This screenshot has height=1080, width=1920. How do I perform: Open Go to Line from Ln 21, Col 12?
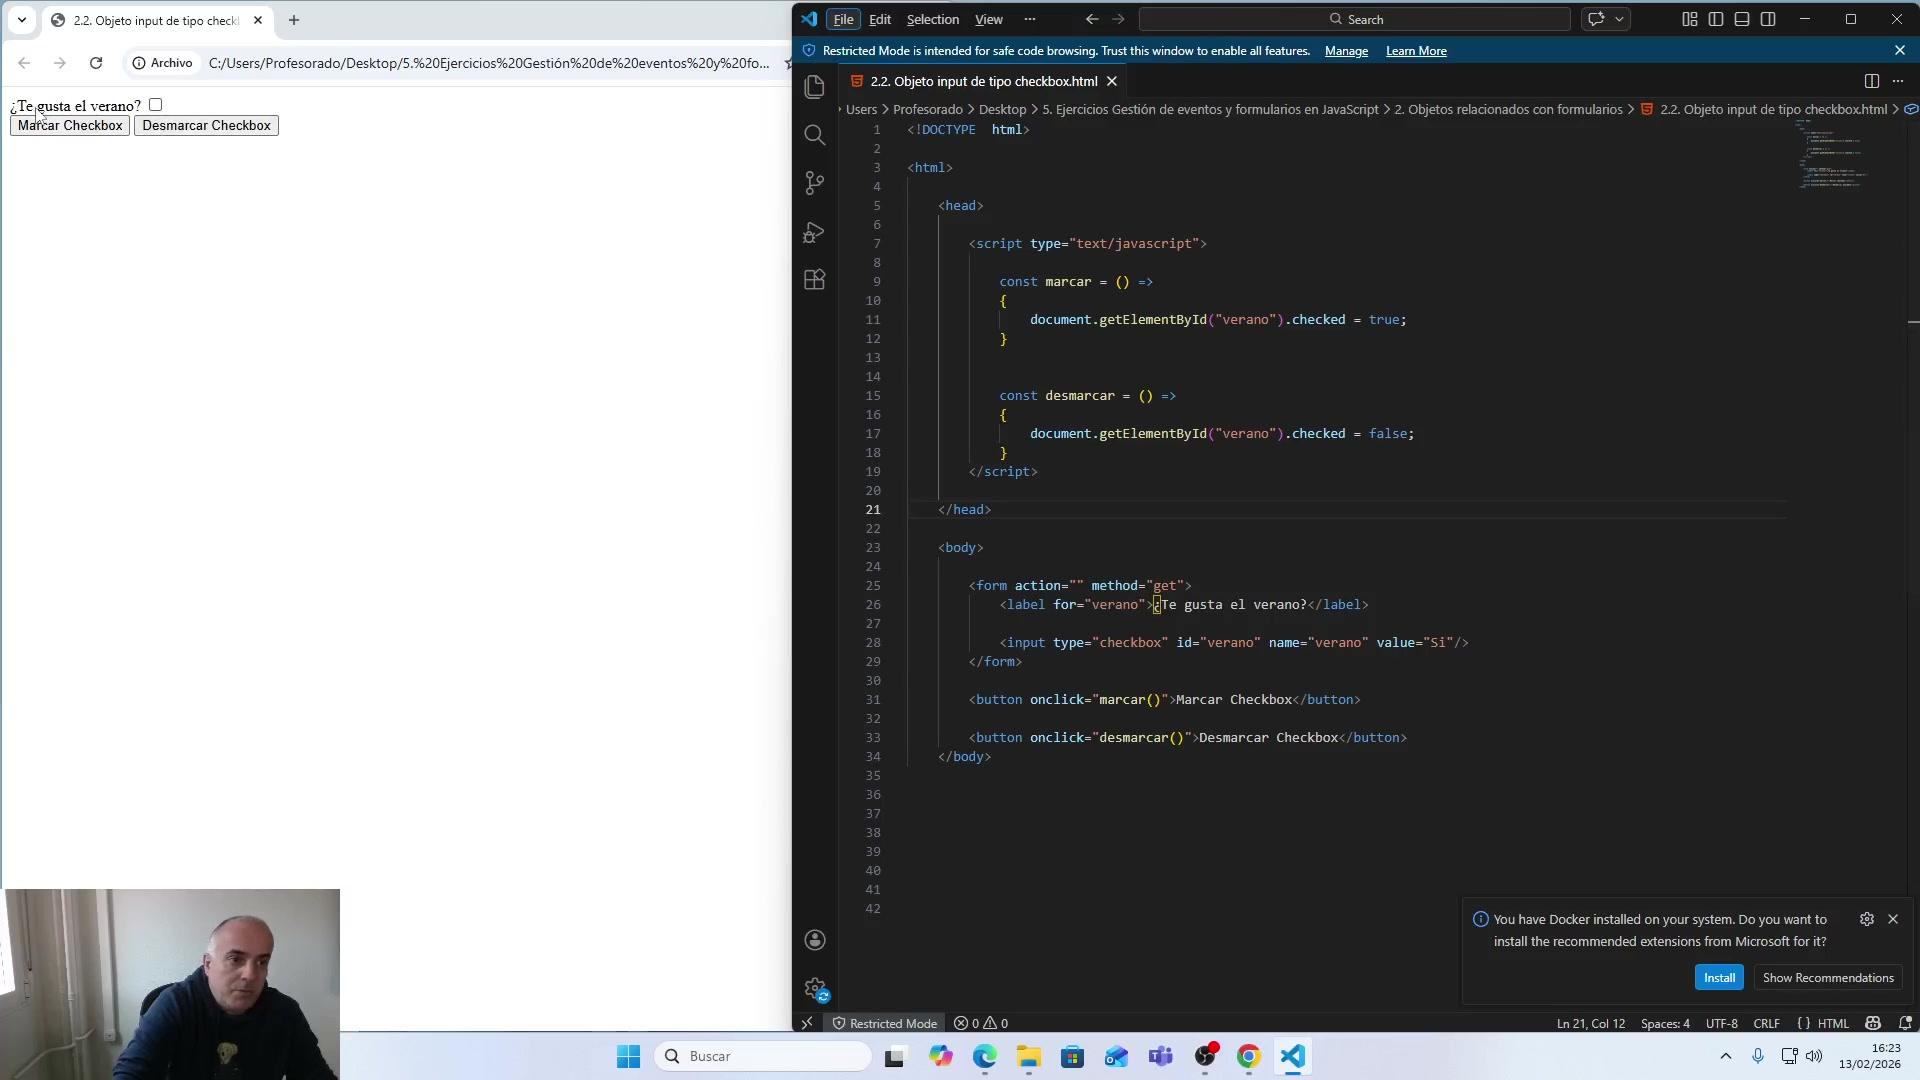[1591, 1023]
